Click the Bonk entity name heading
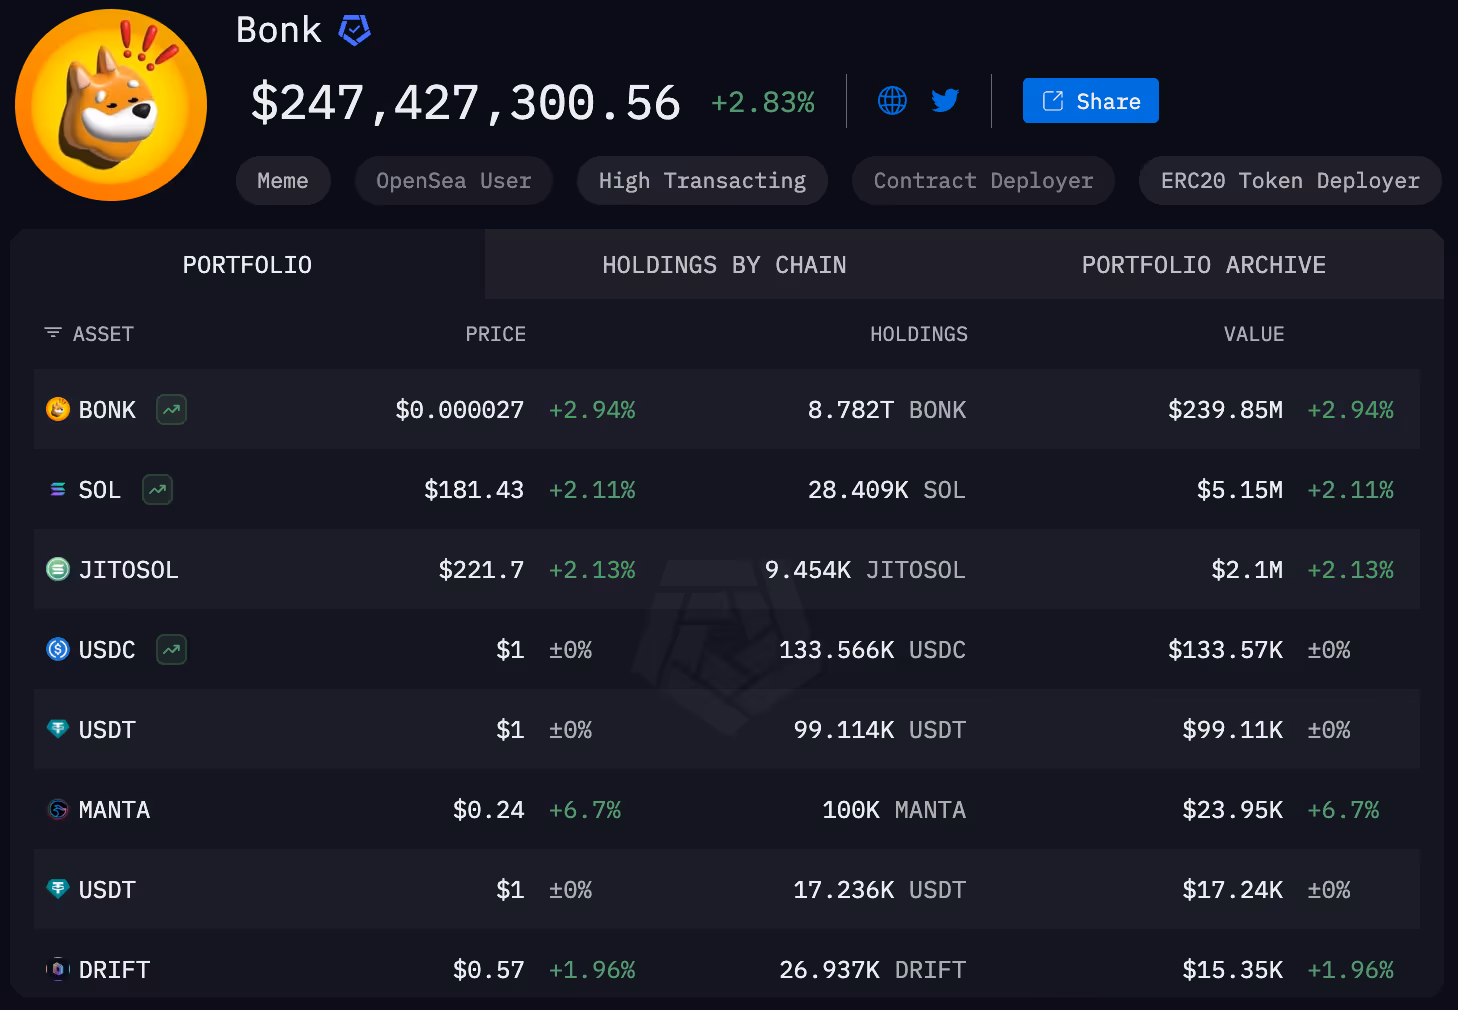The height and width of the screenshot is (1010, 1458). point(279,30)
